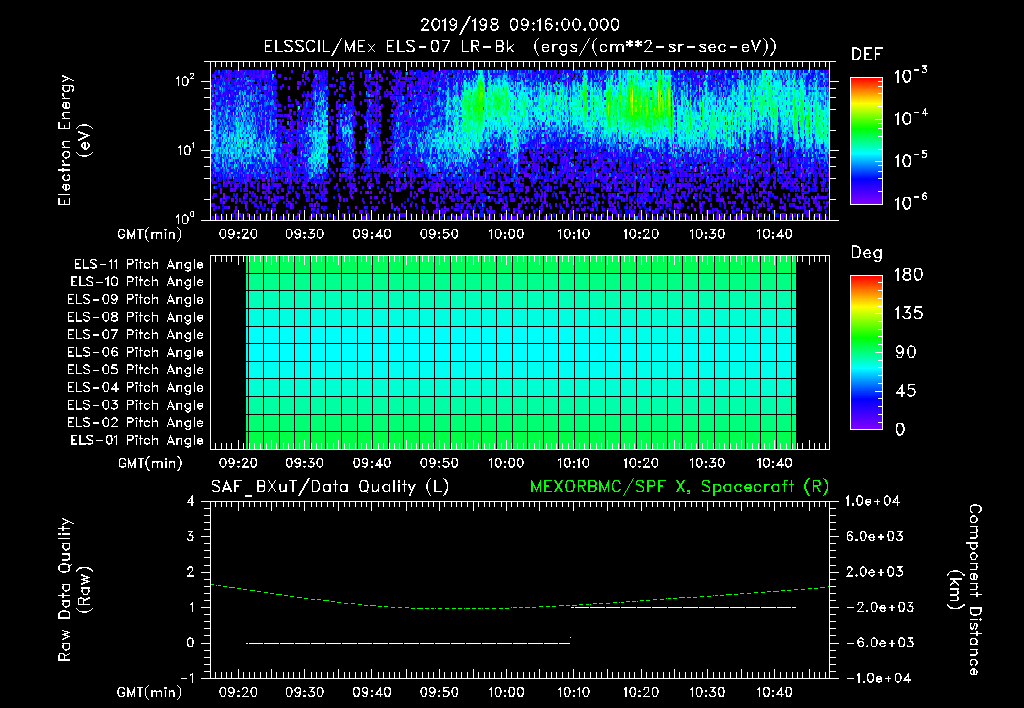Click the 10^-5 value on the DEF scale
Viewport: 1024px width, 708px height.
[910, 159]
